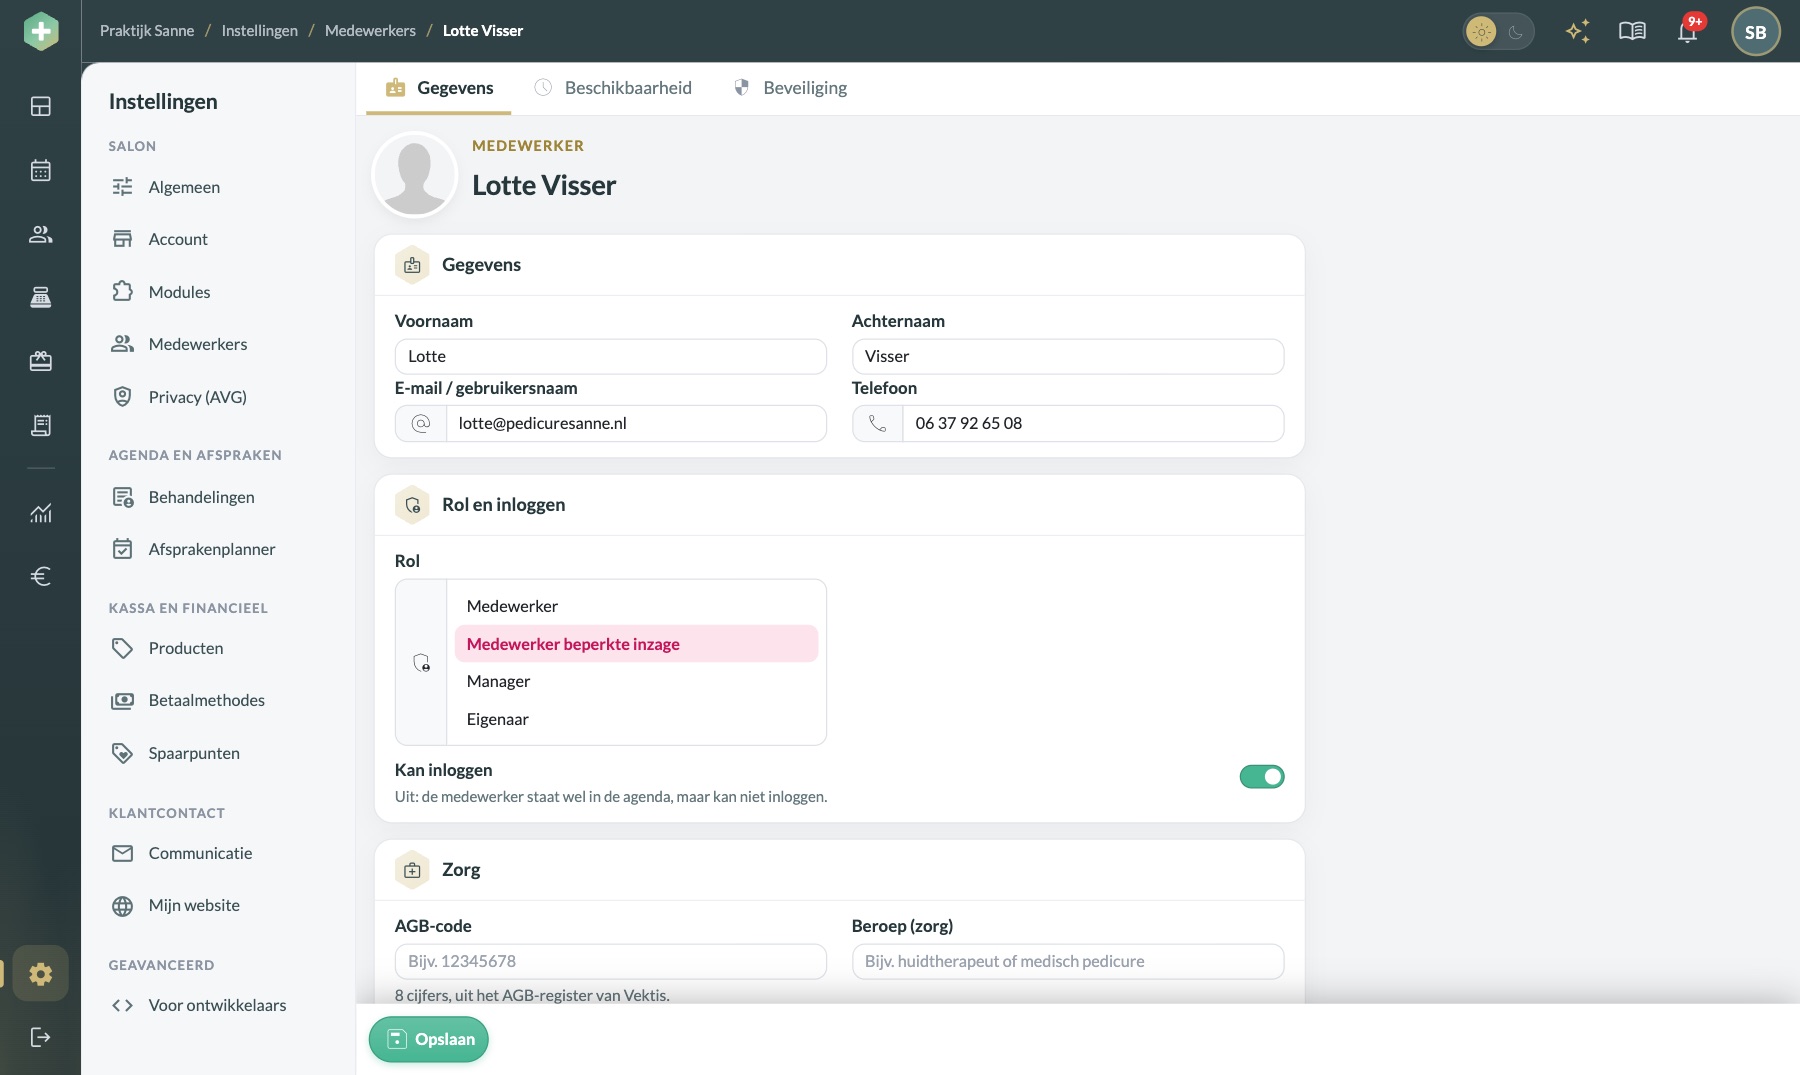Click Lotte Visser's profile avatar picture
This screenshot has width=1800, height=1075.
pyautogui.click(x=414, y=175)
